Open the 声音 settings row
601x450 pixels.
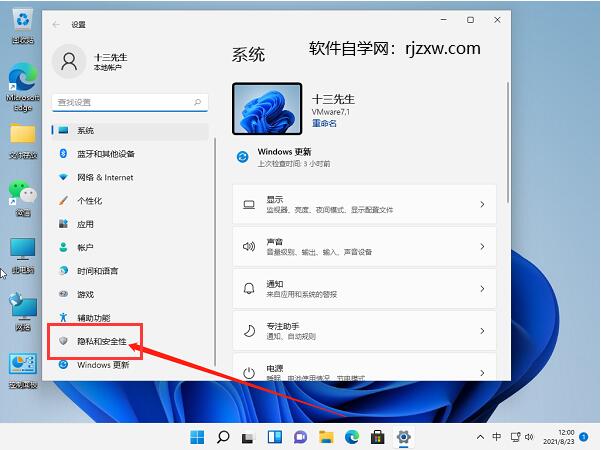click(x=365, y=246)
